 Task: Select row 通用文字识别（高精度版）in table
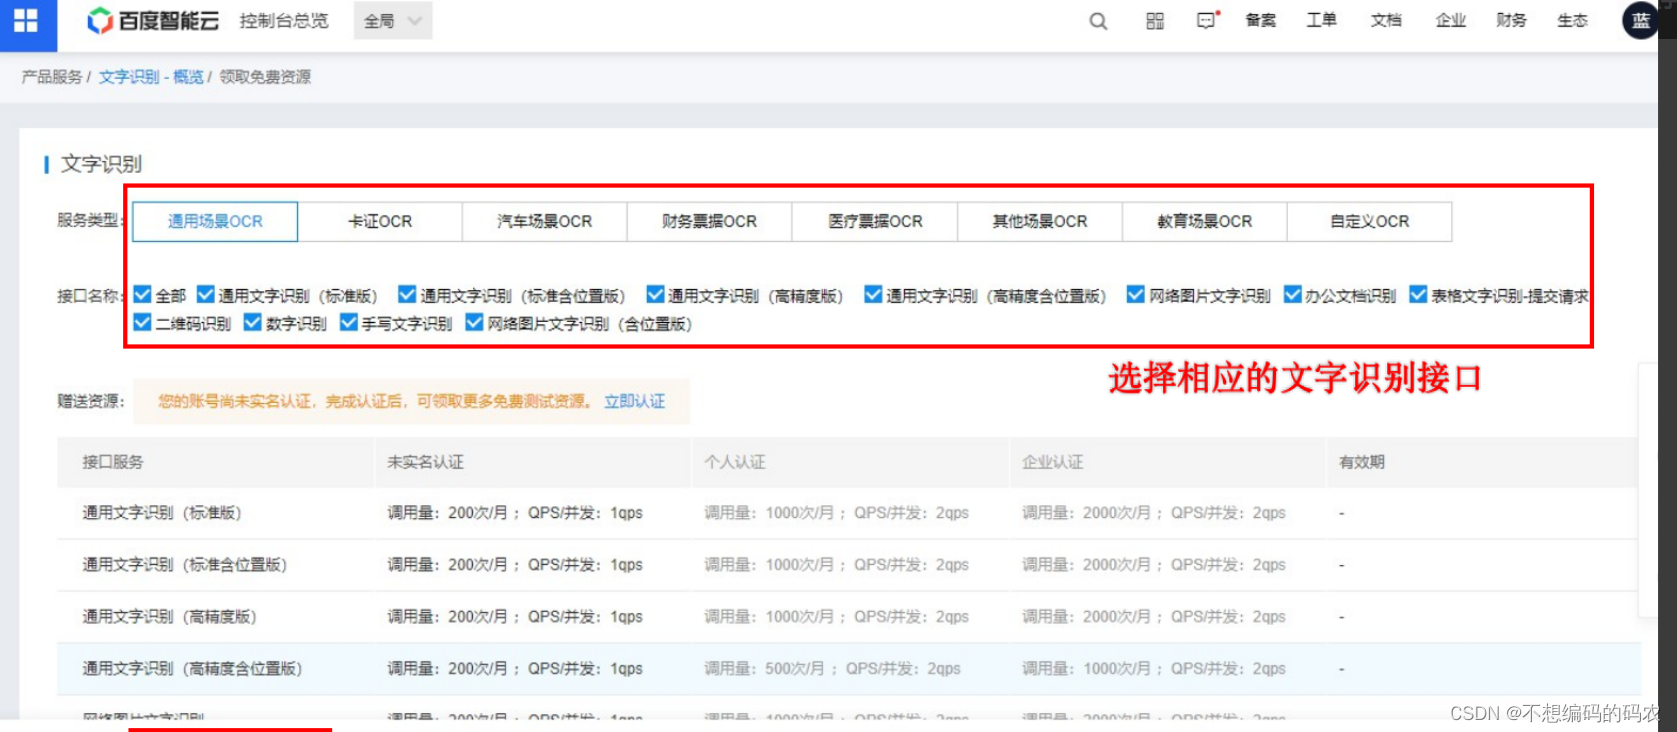tap(848, 617)
